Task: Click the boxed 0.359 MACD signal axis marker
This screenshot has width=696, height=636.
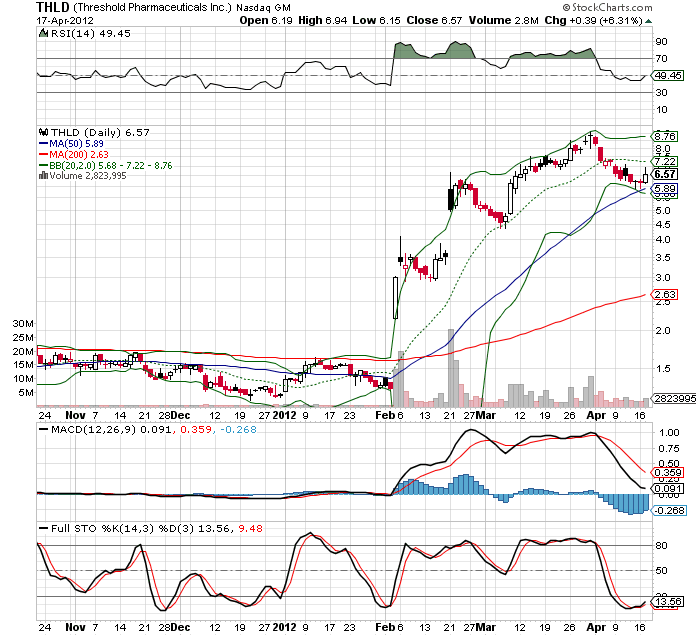Action: click(668, 472)
